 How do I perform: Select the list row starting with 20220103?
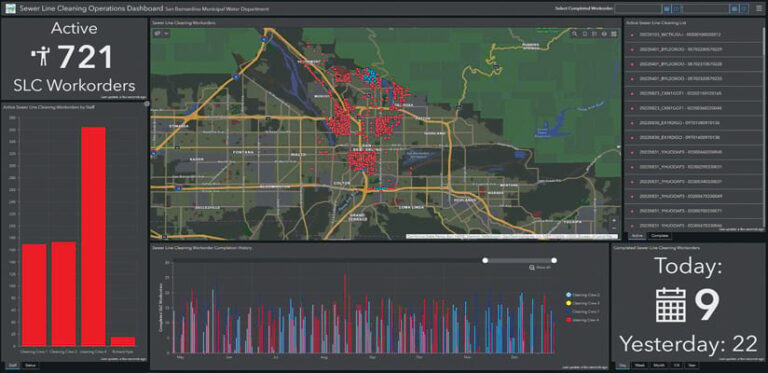693,35
